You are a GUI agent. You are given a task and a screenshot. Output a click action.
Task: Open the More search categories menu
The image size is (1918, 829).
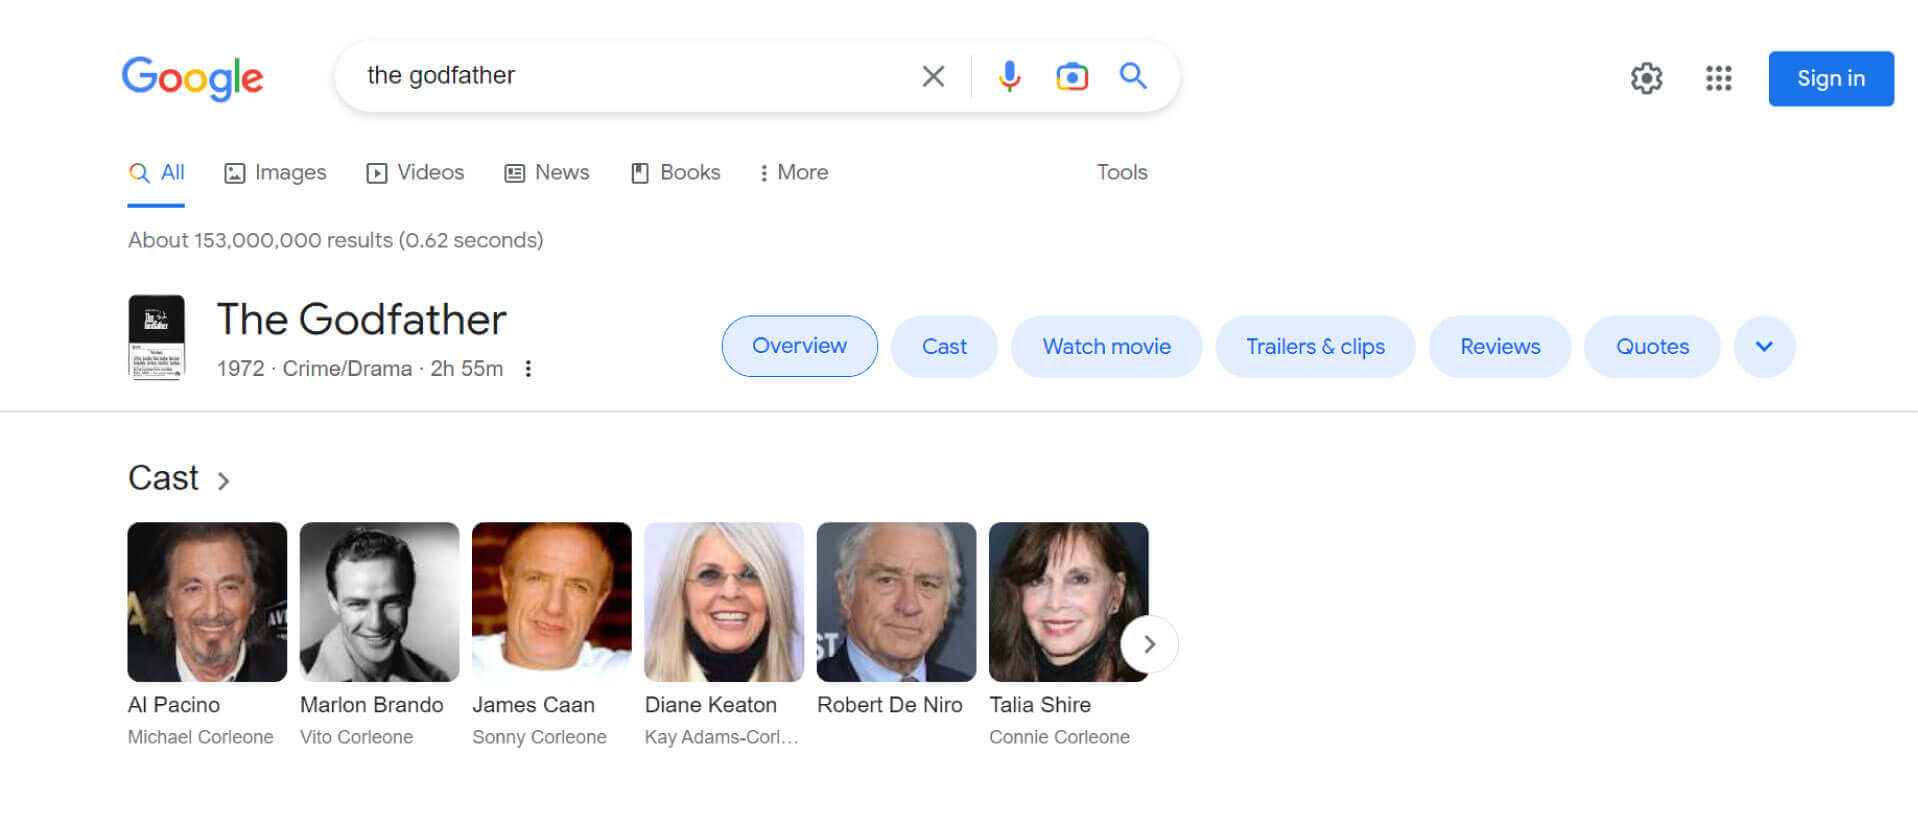(794, 173)
